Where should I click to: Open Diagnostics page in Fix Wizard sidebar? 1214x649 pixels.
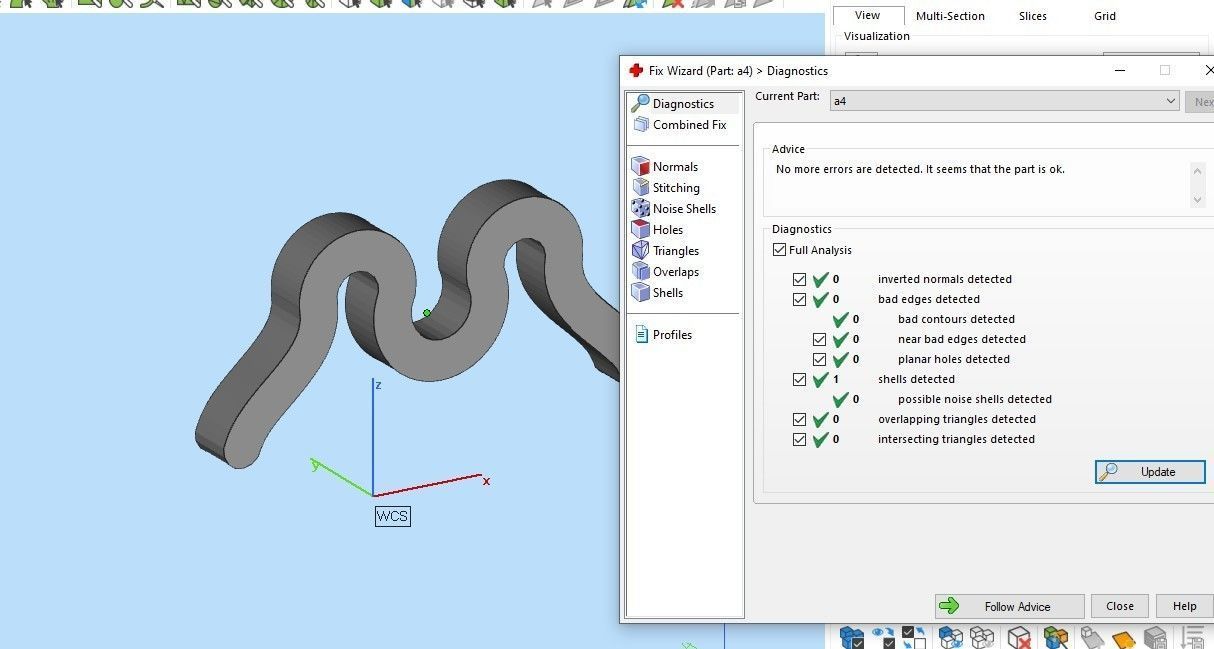pos(683,104)
